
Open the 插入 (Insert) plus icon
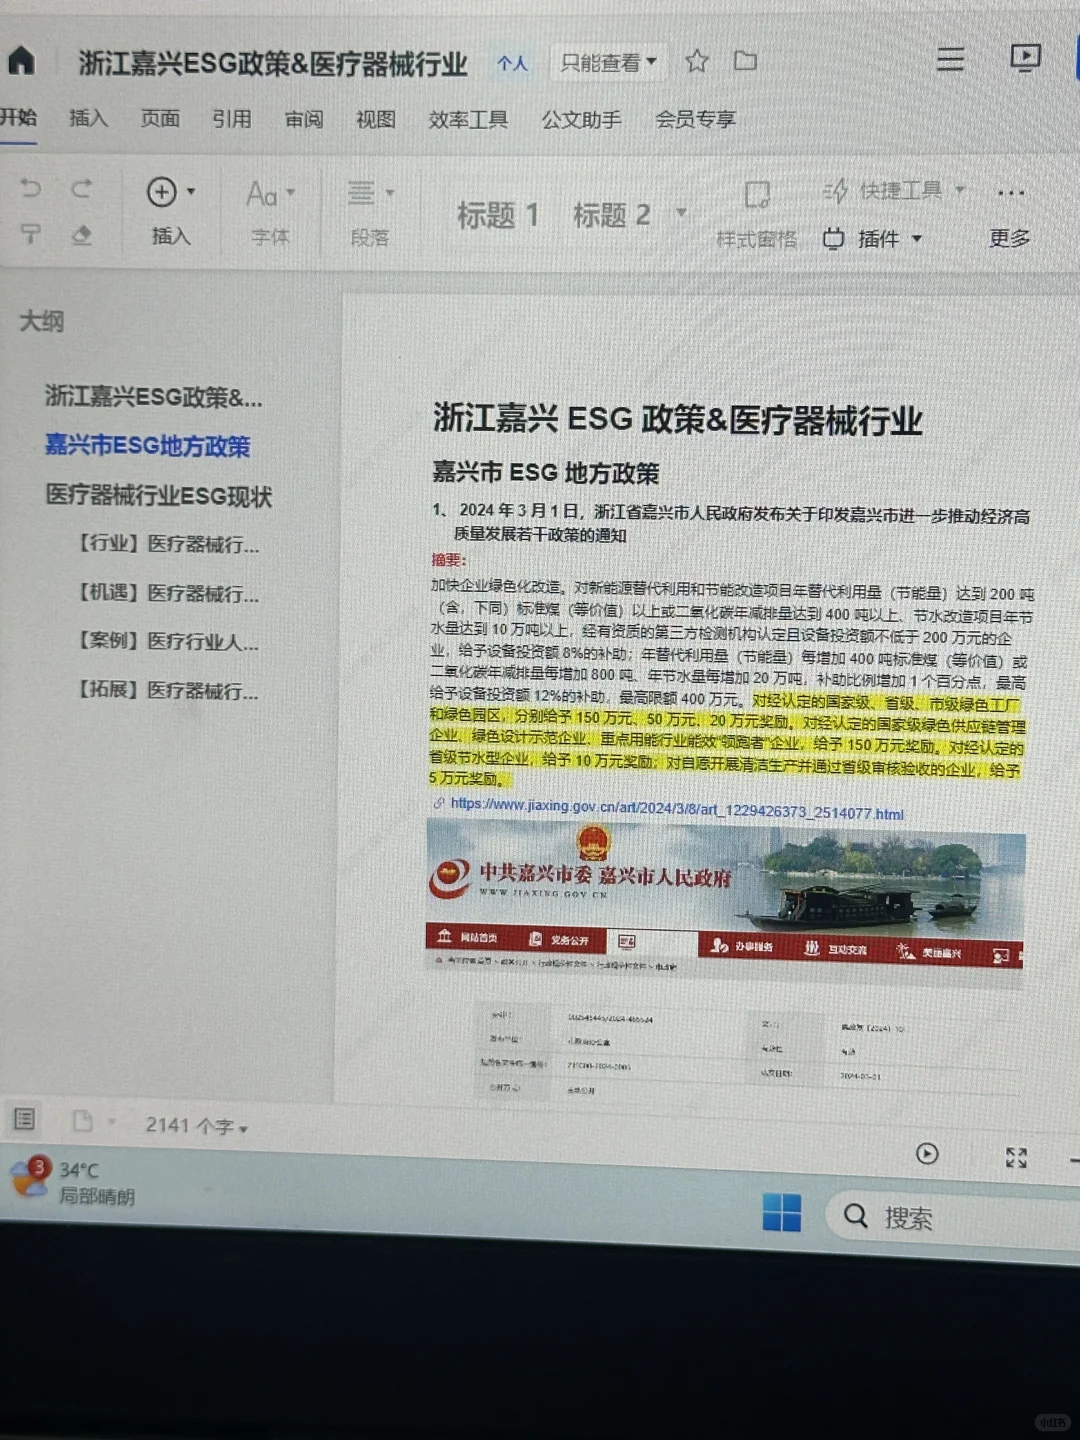coord(163,192)
